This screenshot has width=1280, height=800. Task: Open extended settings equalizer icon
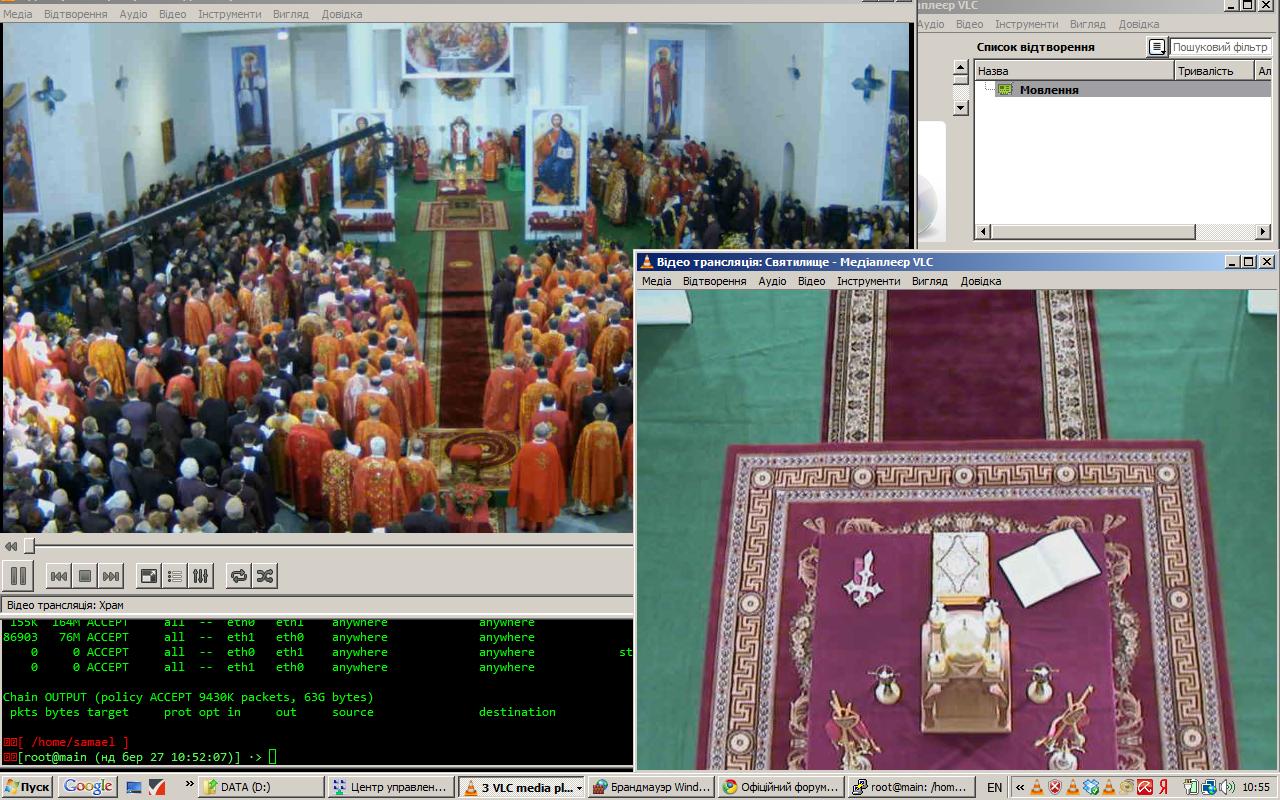click(x=201, y=576)
